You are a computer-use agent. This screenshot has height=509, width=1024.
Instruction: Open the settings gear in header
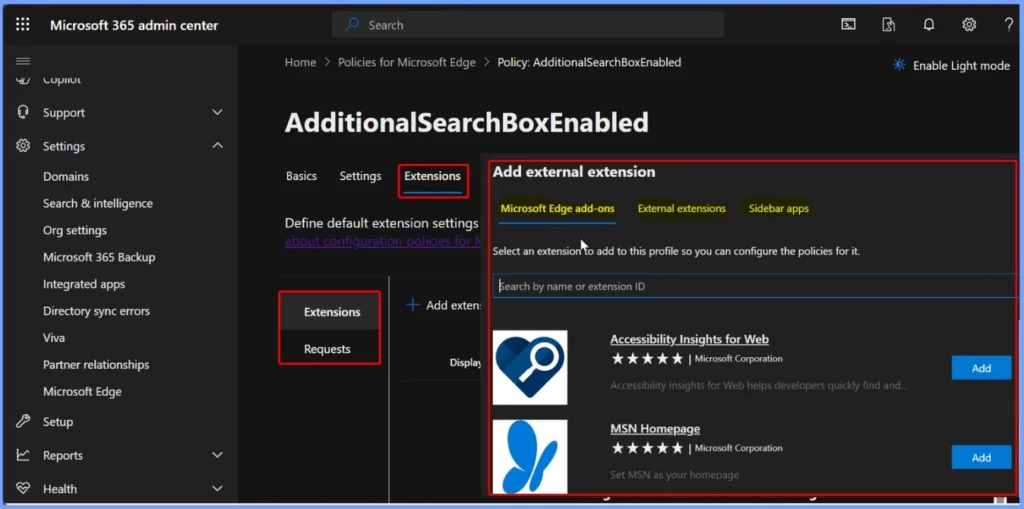[x=968, y=25]
